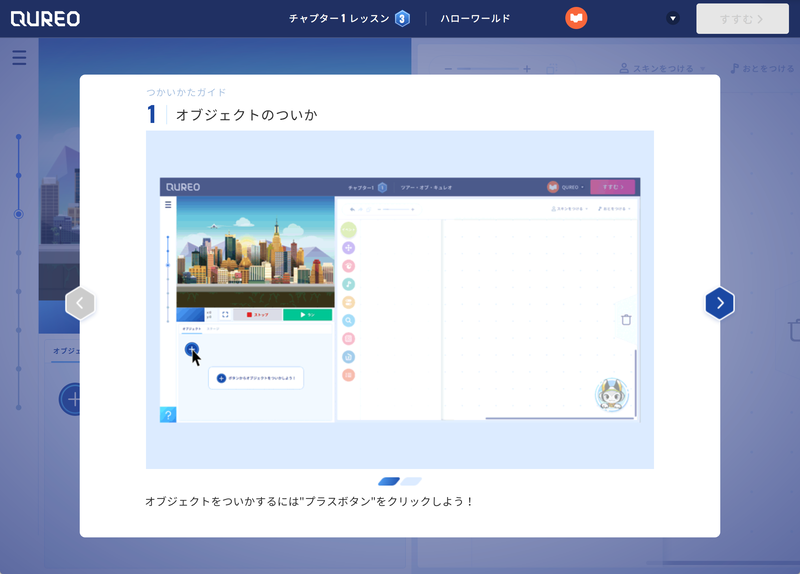Click the QUREO logo in header
800x574 pixels.
click(x=45, y=19)
